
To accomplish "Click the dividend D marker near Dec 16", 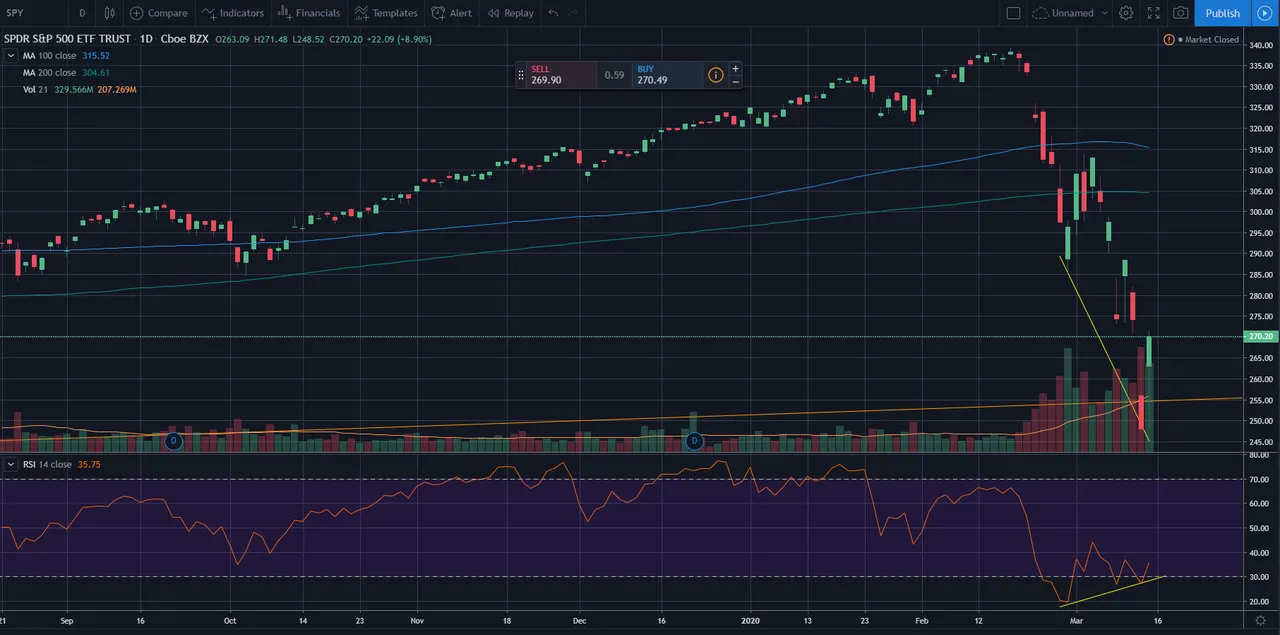I will click(694, 440).
